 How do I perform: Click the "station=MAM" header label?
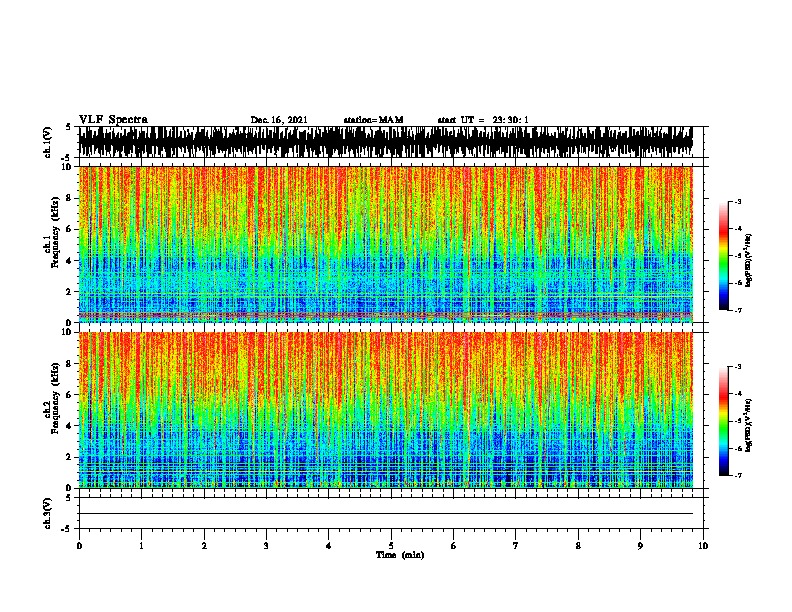[374, 120]
